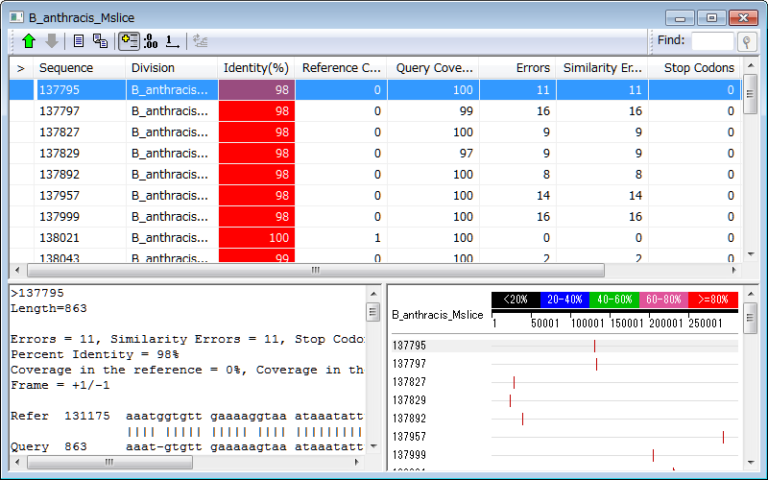The image size is (768, 480).
Task: Select sequence row 137797
Action: (375, 111)
